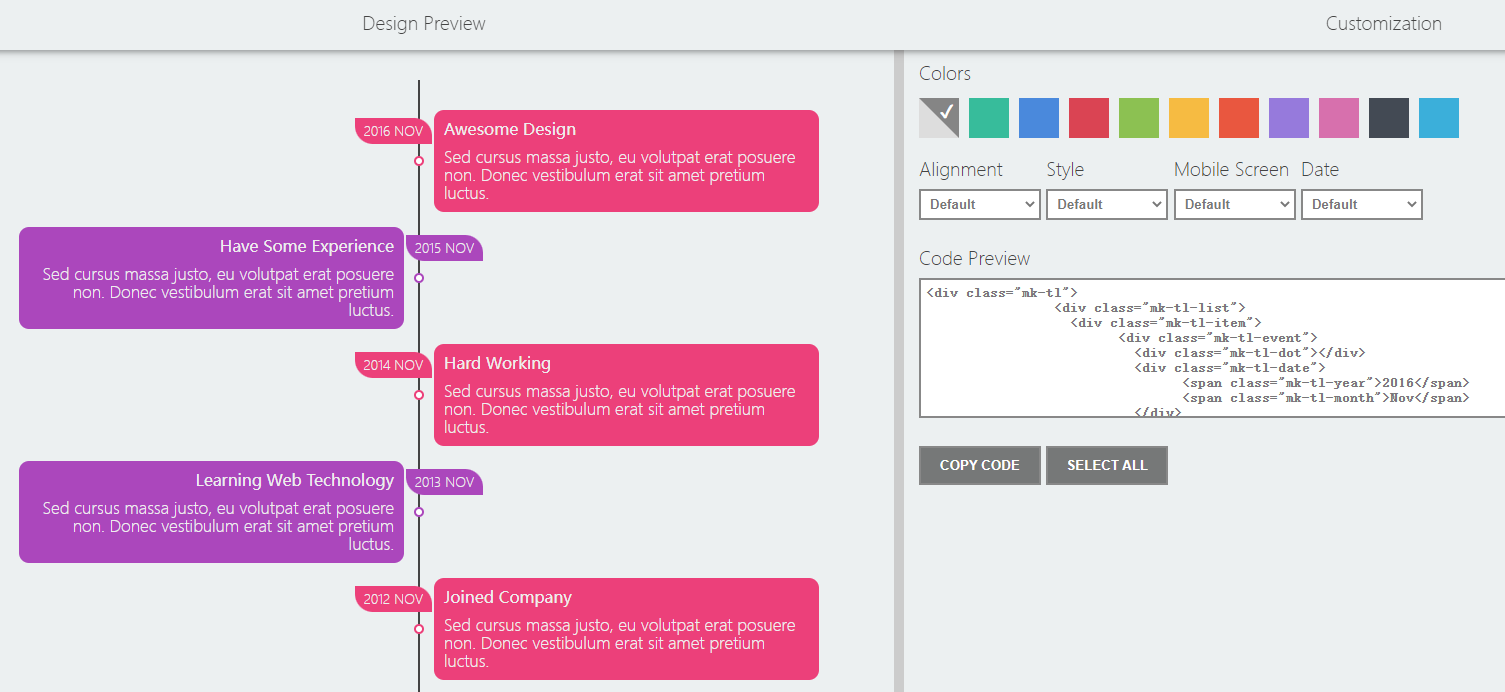Open the Alignment dropdown
1505x692 pixels.
click(x=980, y=204)
